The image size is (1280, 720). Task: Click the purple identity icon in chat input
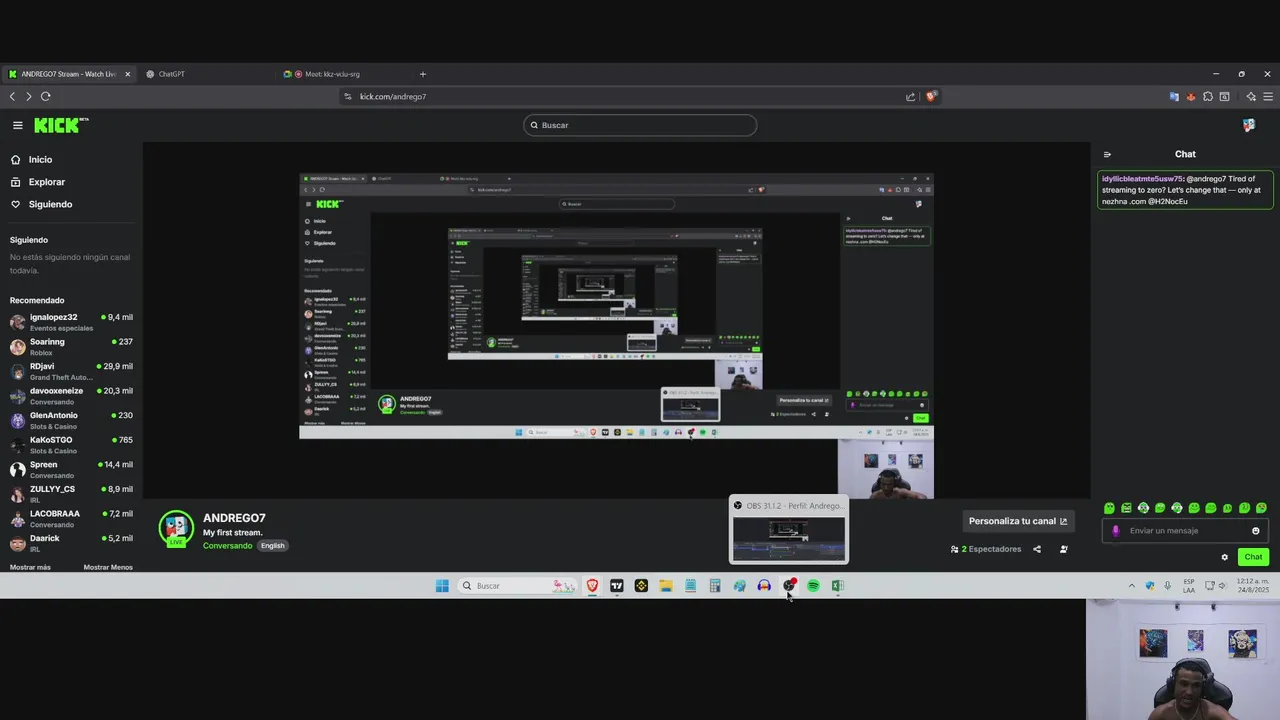[1116, 531]
